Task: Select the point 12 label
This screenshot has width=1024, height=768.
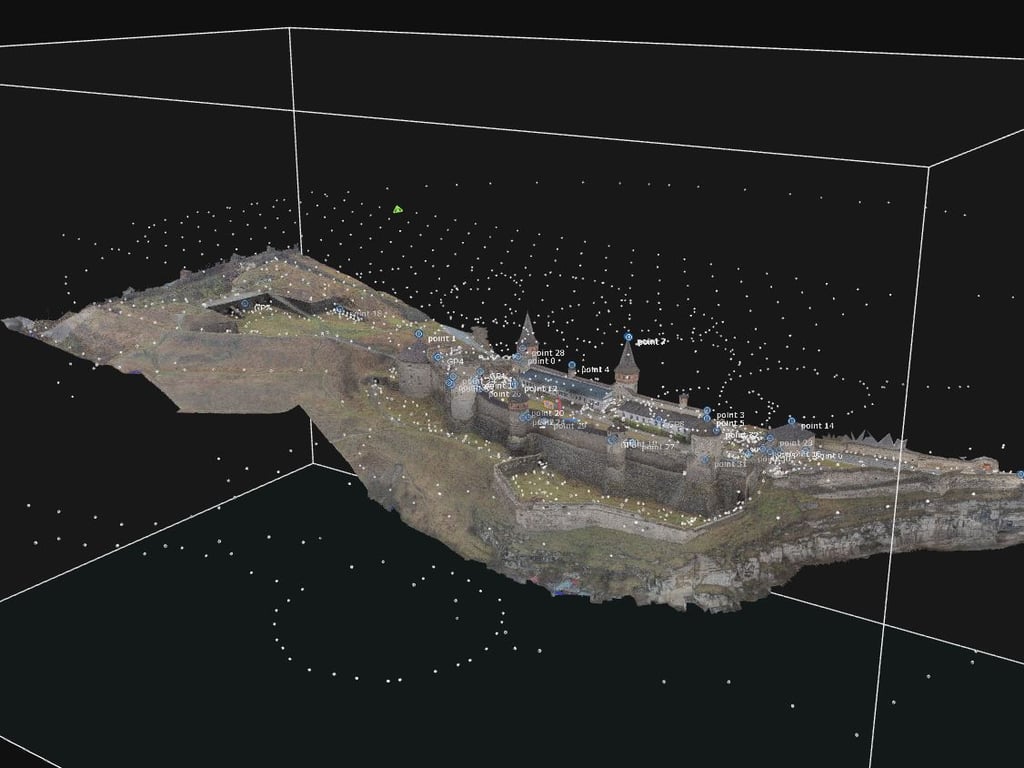Action: pyautogui.click(x=540, y=388)
